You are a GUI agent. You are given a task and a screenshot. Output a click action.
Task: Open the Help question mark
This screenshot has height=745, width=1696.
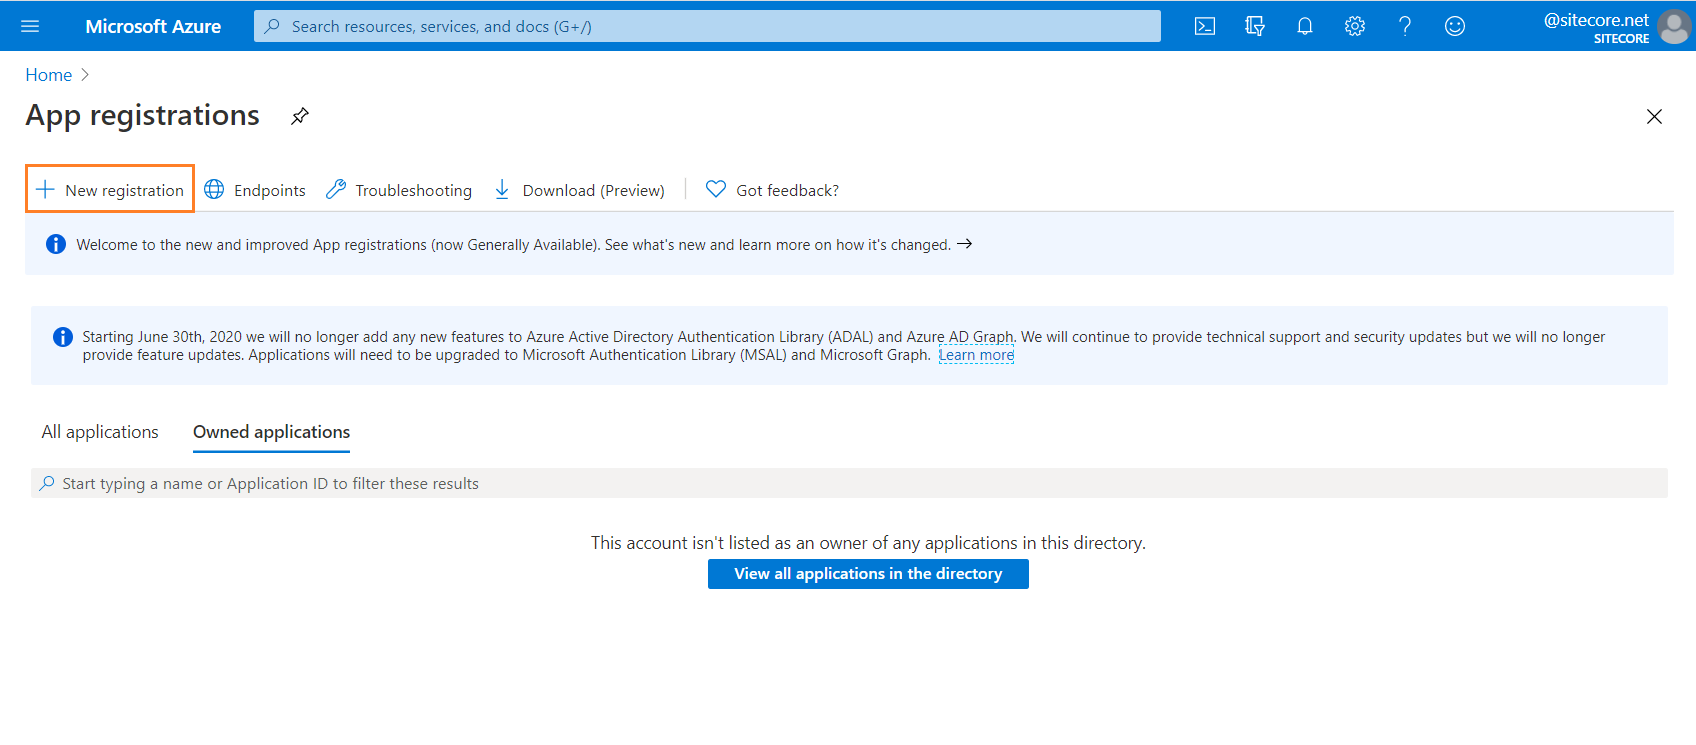click(1405, 26)
